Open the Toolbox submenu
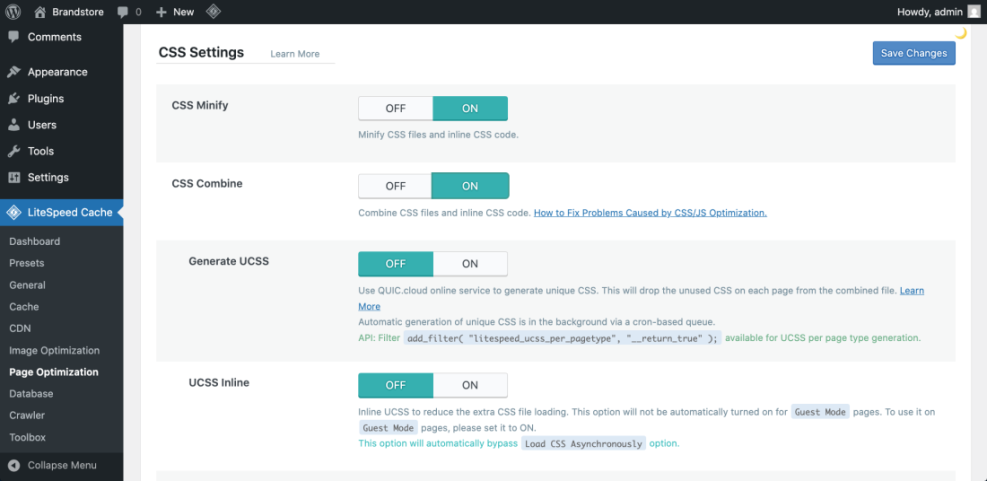The width and height of the screenshot is (987, 481). pos(27,437)
